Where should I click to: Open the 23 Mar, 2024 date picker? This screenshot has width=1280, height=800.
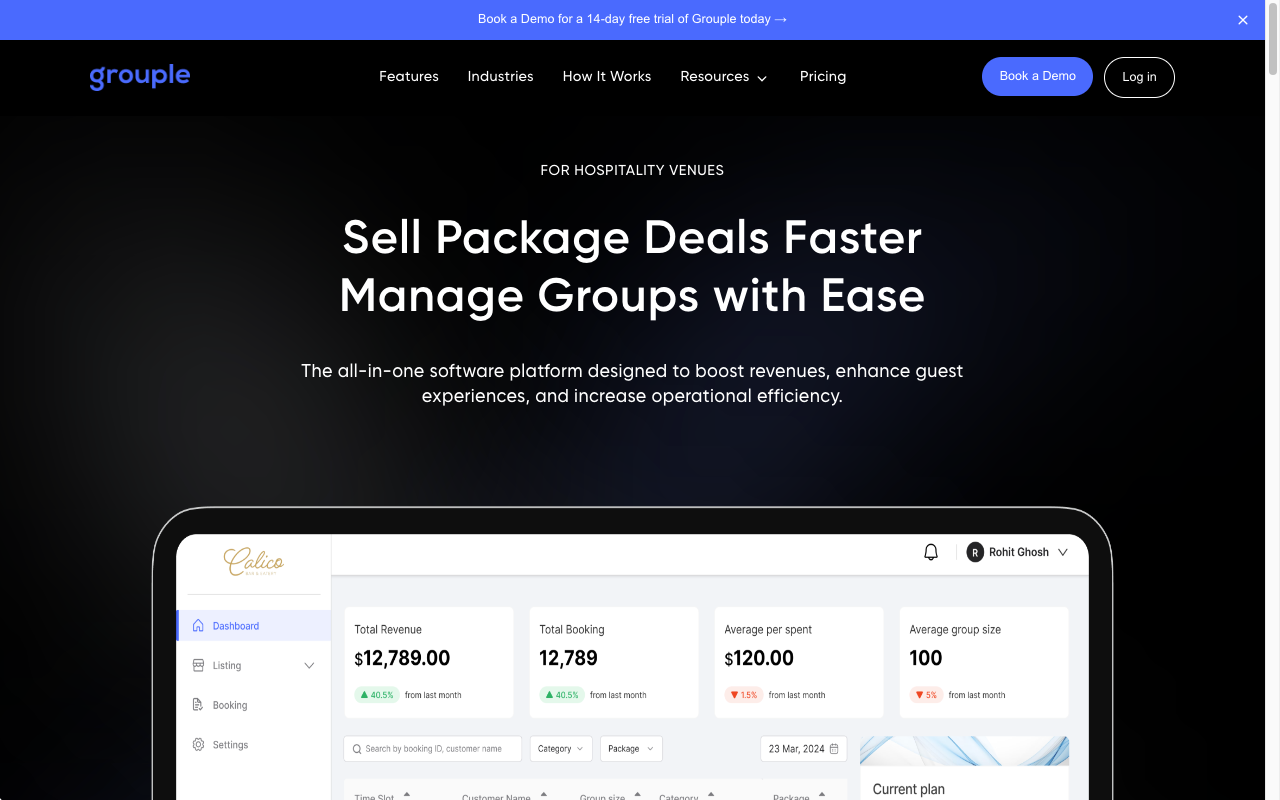(x=804, y=749)
